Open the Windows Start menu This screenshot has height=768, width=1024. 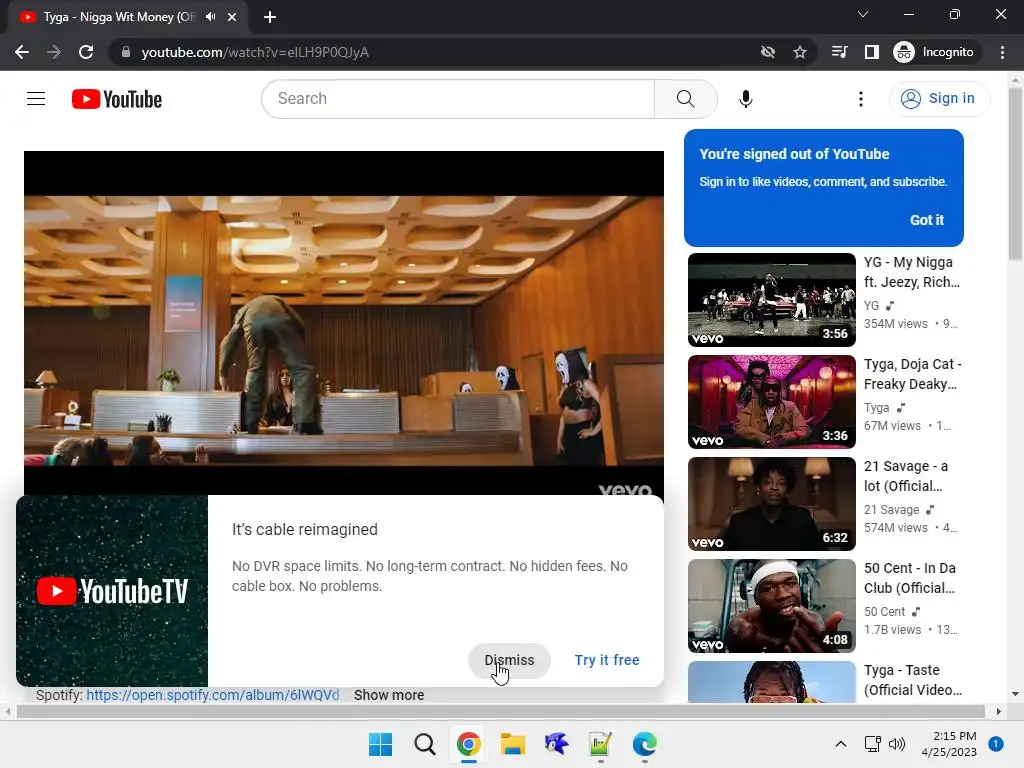click(x=380, y=744)
